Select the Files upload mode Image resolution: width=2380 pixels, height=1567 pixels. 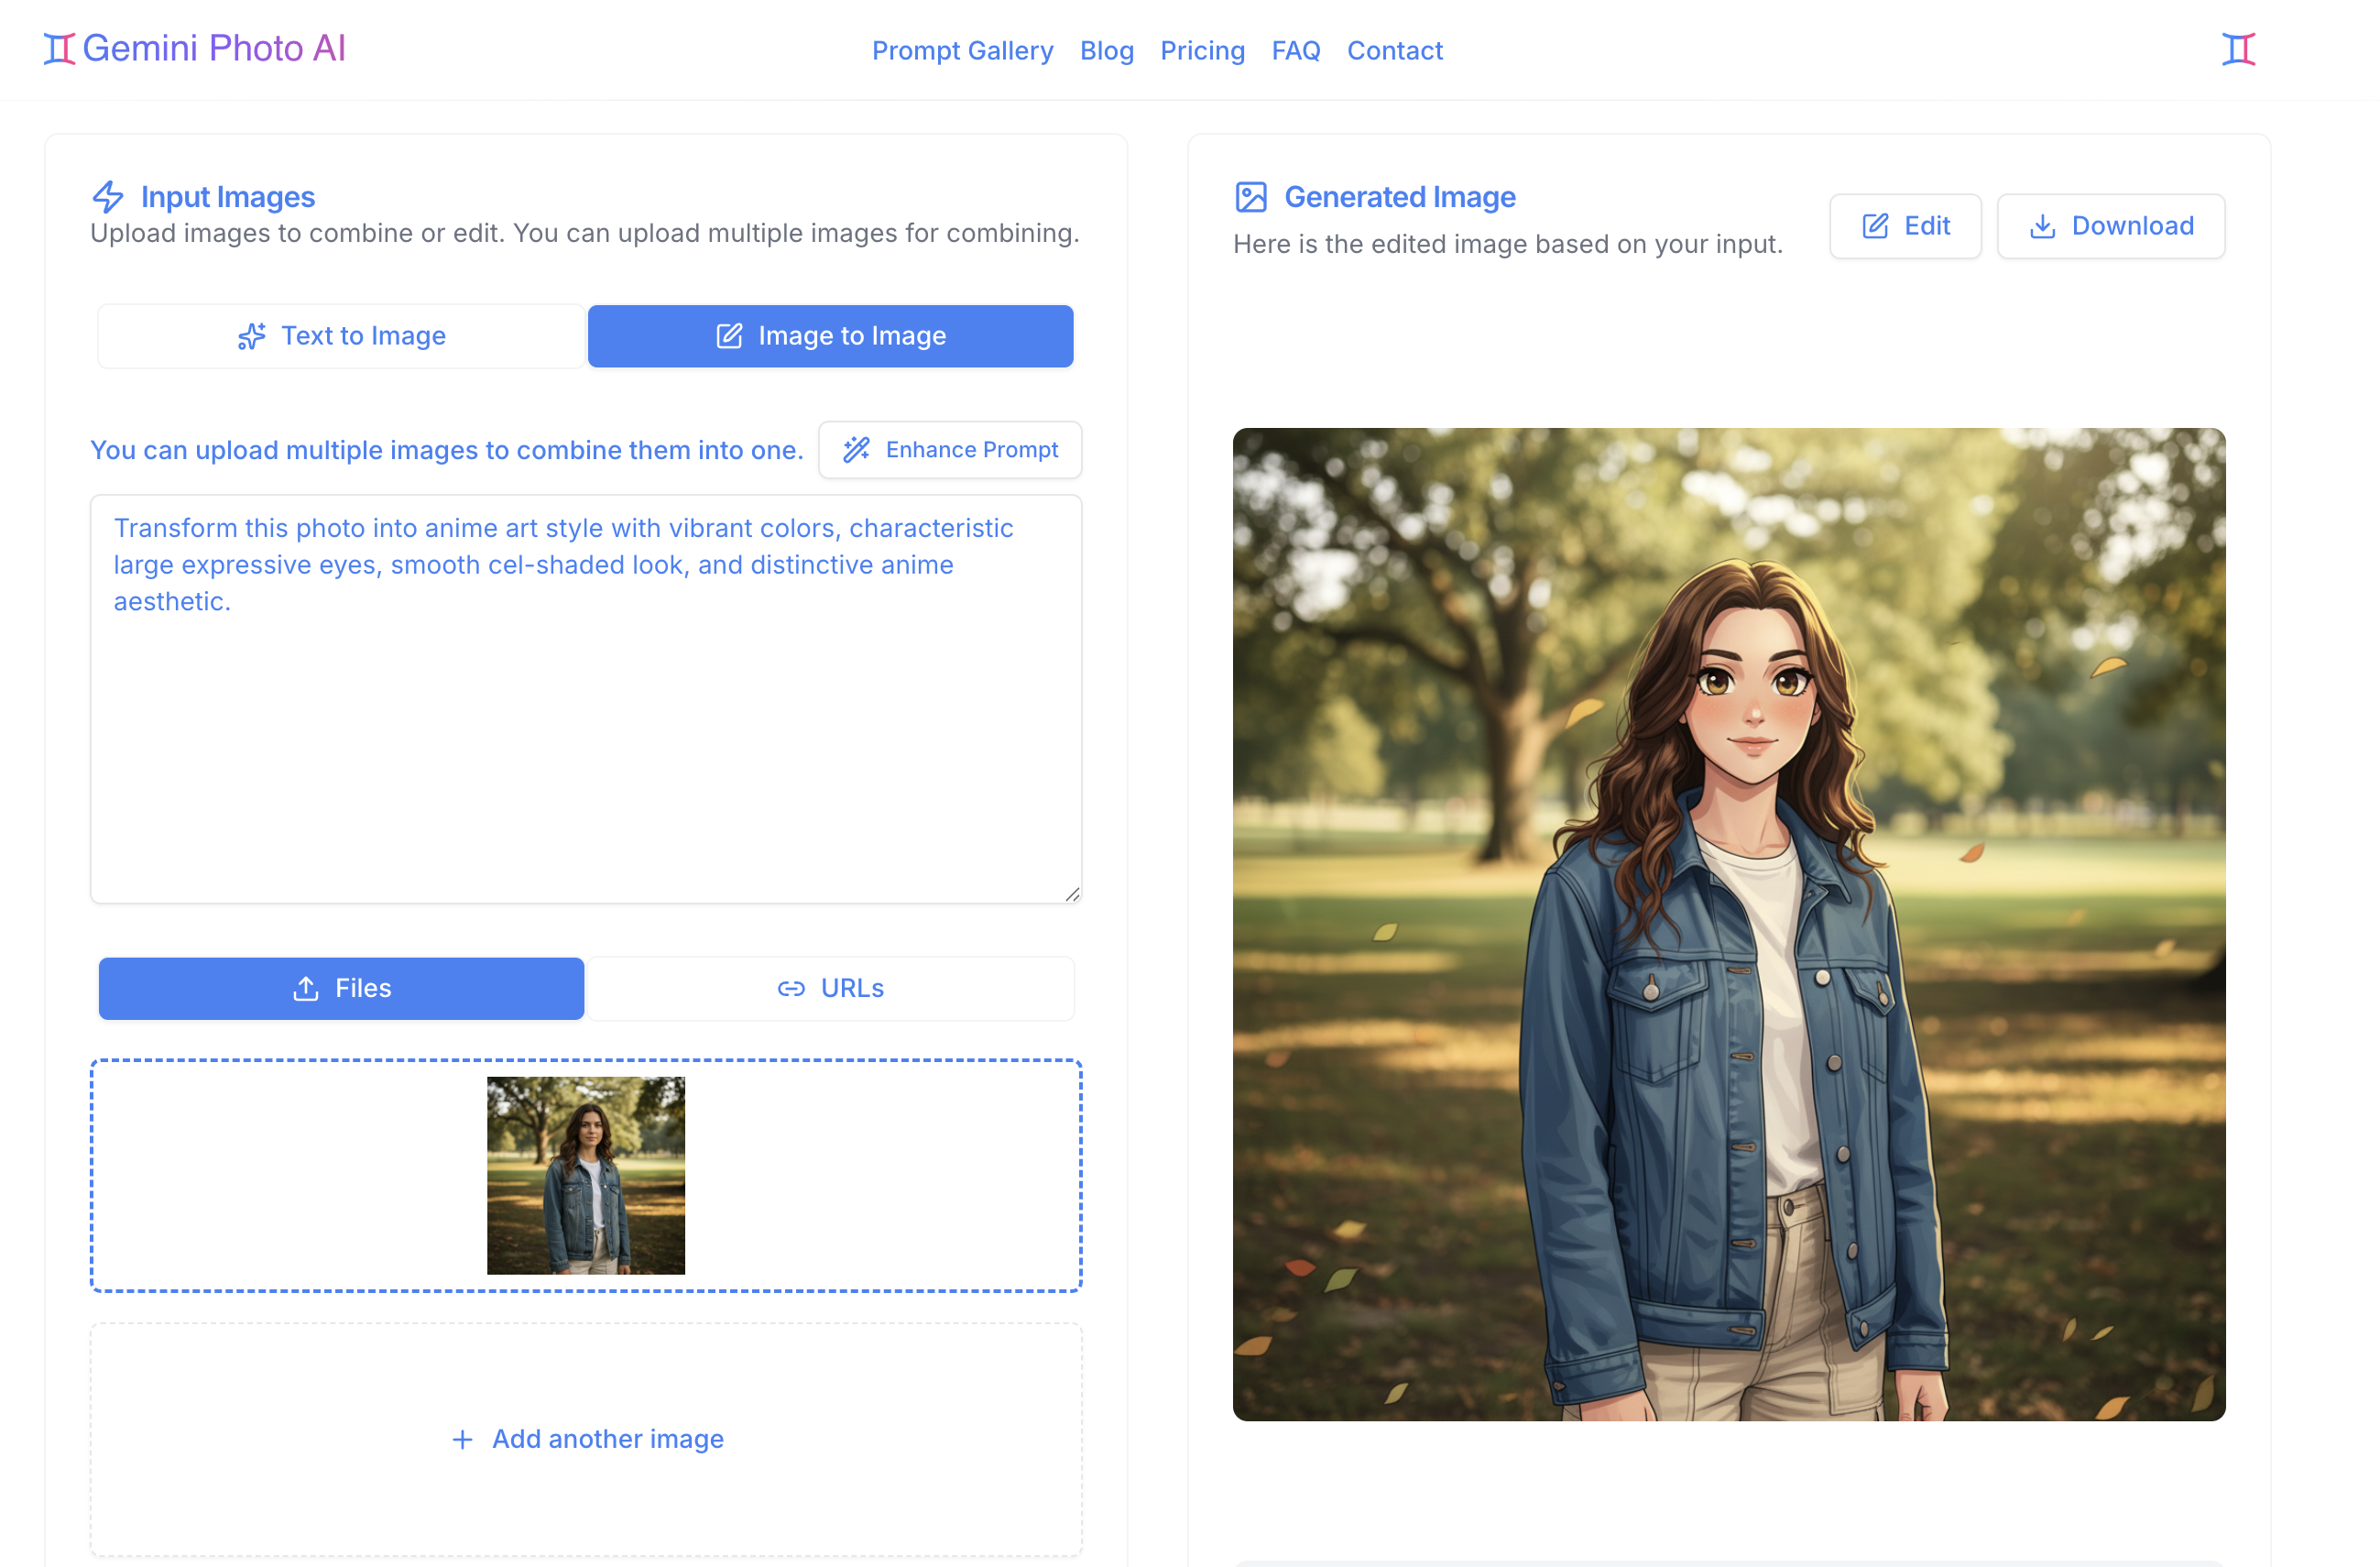tap(340, 988)
